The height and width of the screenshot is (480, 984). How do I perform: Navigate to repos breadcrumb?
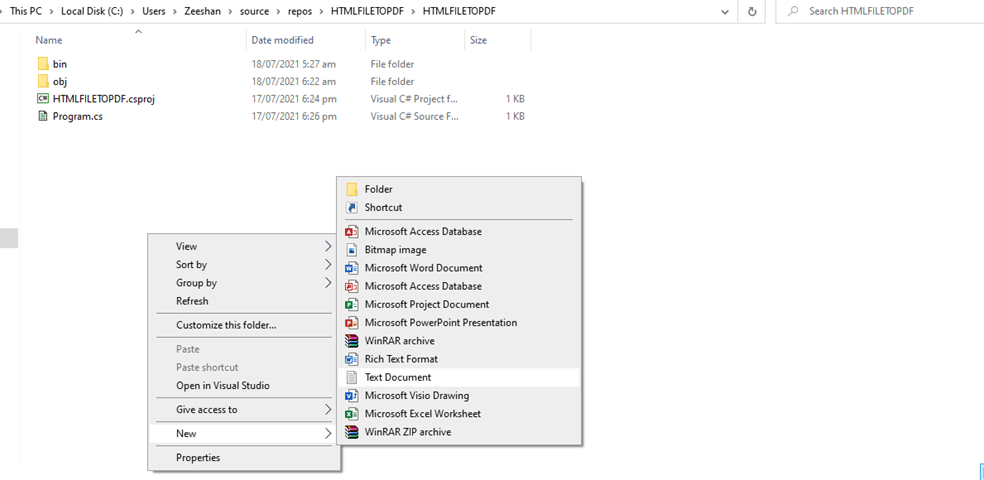click(300, 11)
